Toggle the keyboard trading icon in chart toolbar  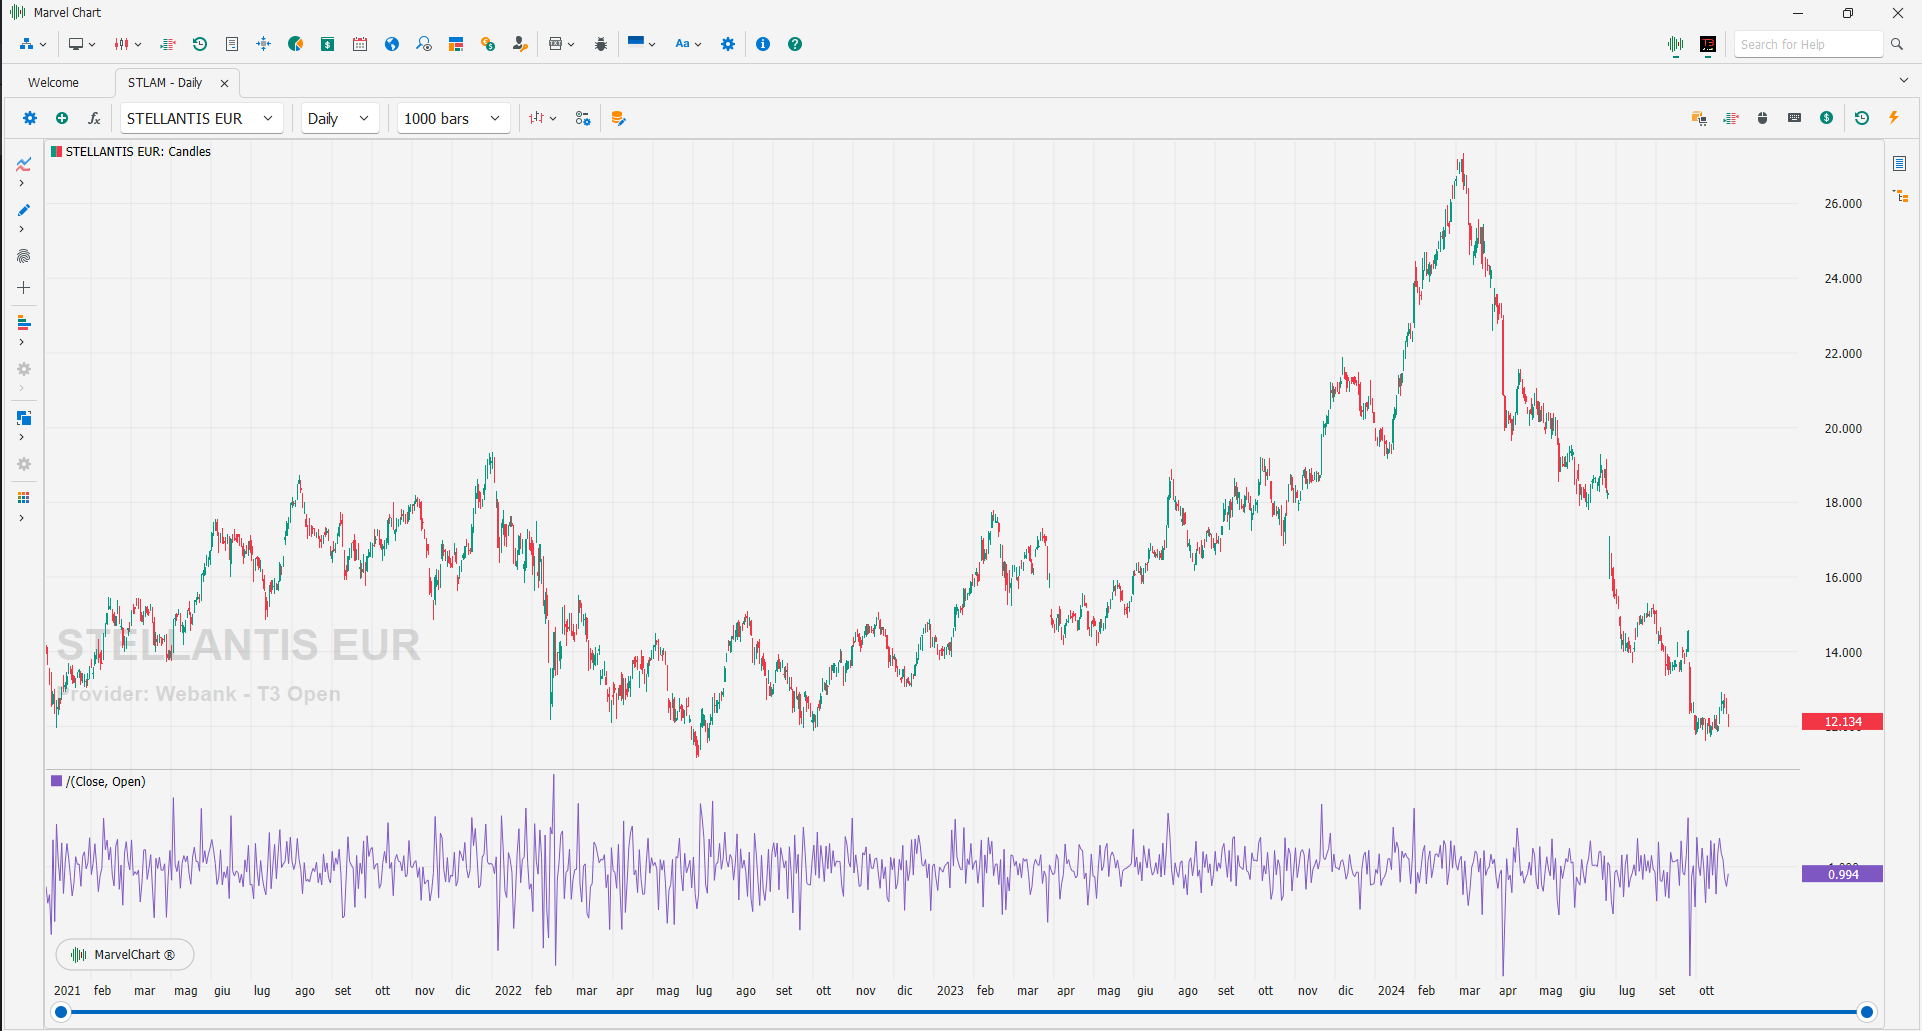[1795, 118]
